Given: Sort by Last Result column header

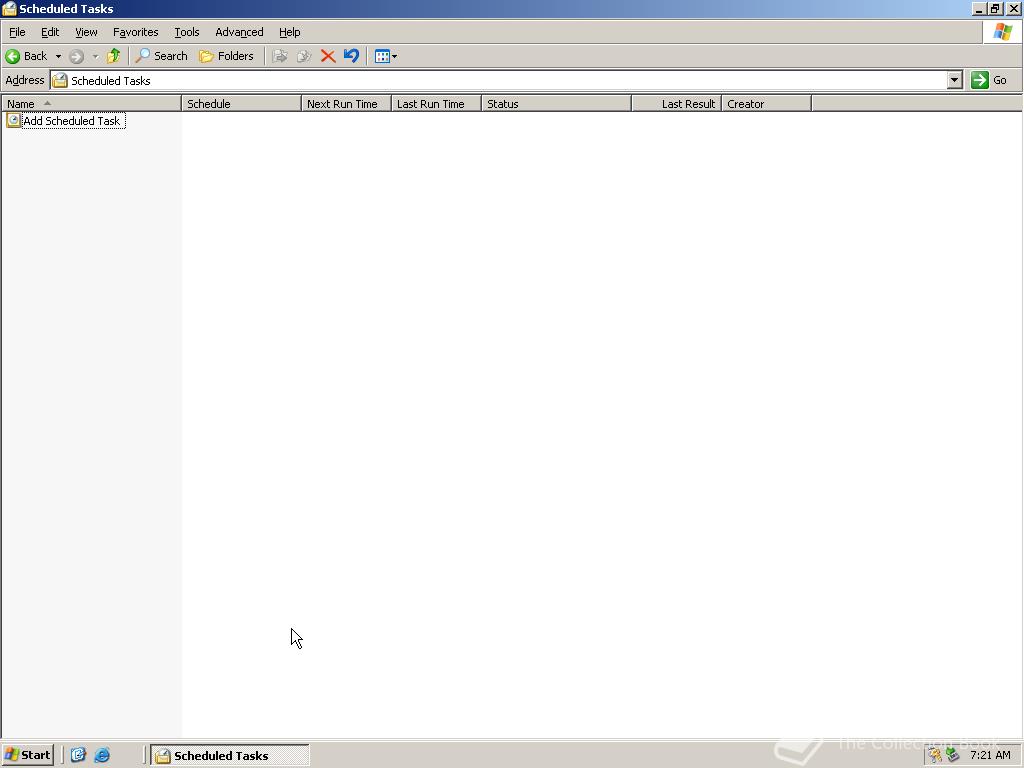Looking at the screenshot, I should tap(677, 104).
